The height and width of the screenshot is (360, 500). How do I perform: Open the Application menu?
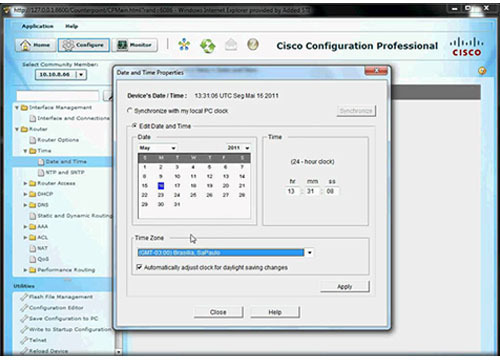37,26
